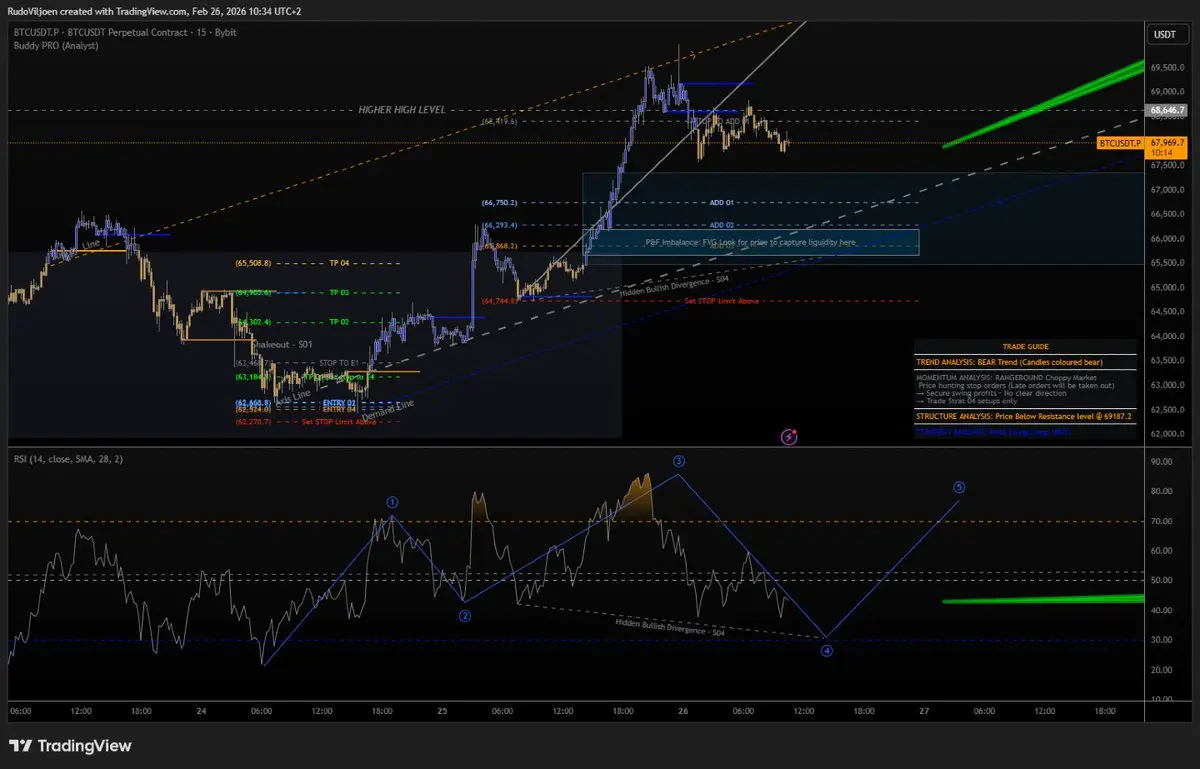The height and width of the screenshot is (769, 1200).
Task: Click the TP 02 target label
Action: tap(341, 322)
